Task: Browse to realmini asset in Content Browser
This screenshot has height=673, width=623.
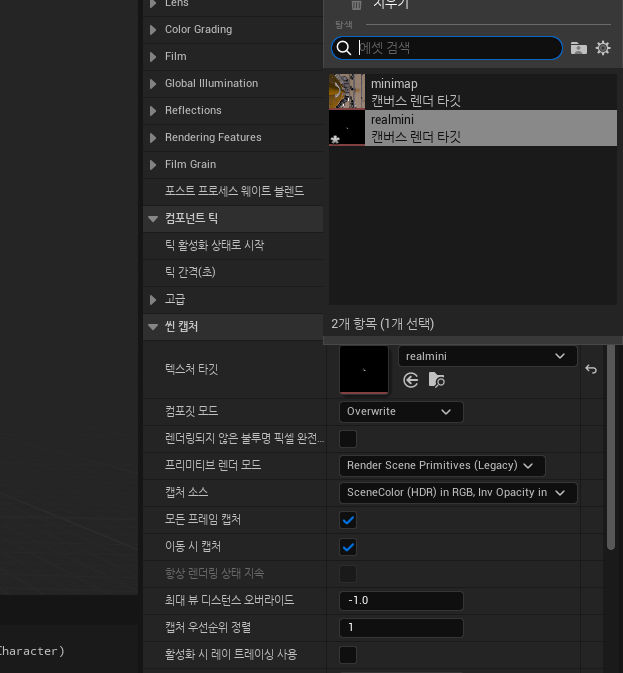Action: point(436,380)
